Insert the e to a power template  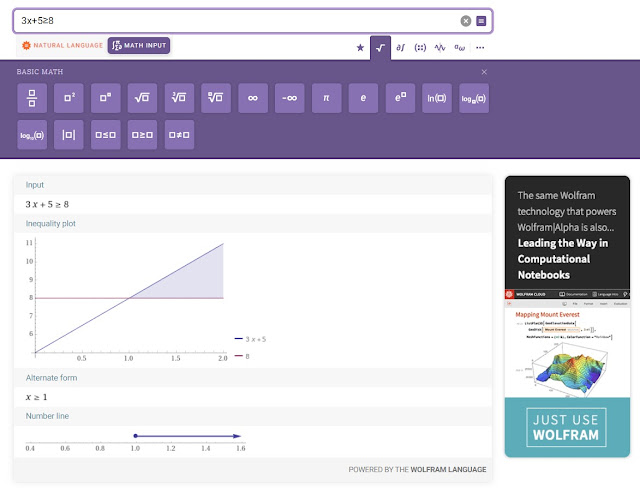400,98
